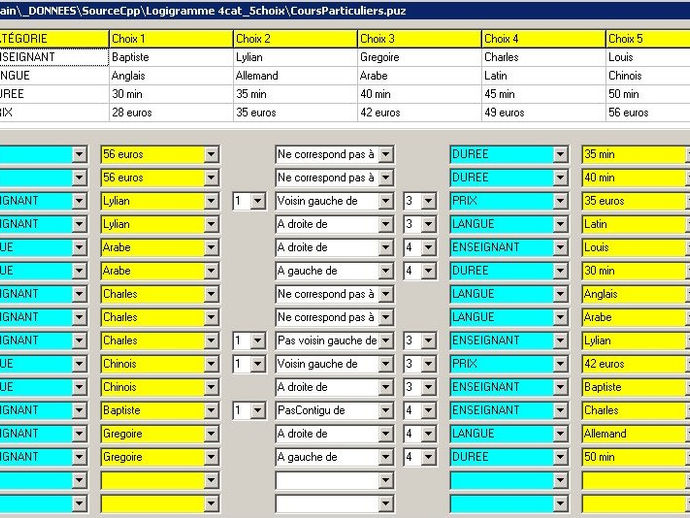The width and height of the screenshot is (690, 518).
Task: Select the '28 euros' table cell
Action: pos(171,113)
